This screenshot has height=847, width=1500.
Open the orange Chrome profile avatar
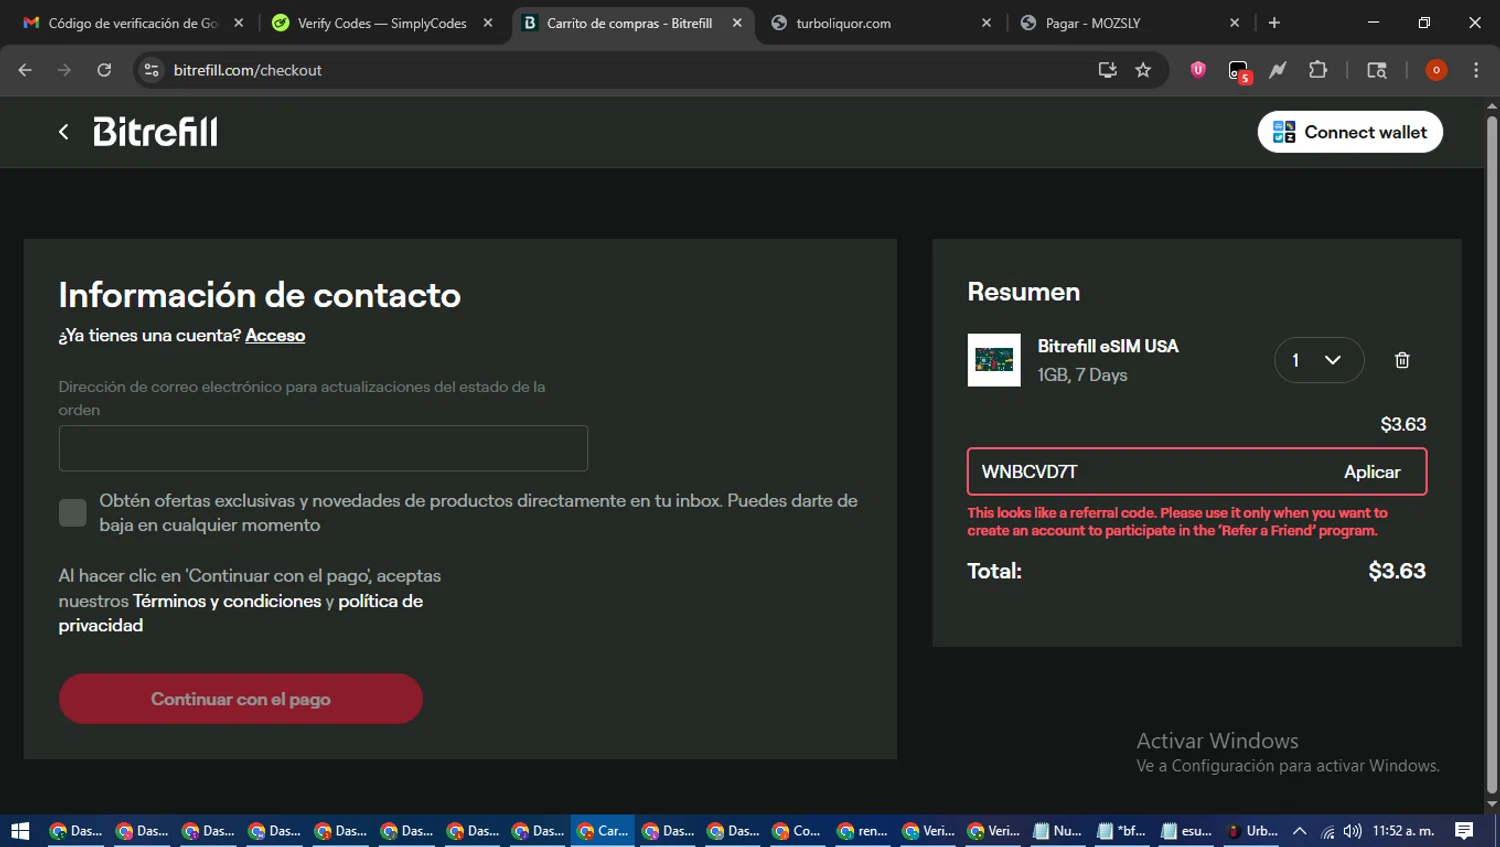[1436, 70]
